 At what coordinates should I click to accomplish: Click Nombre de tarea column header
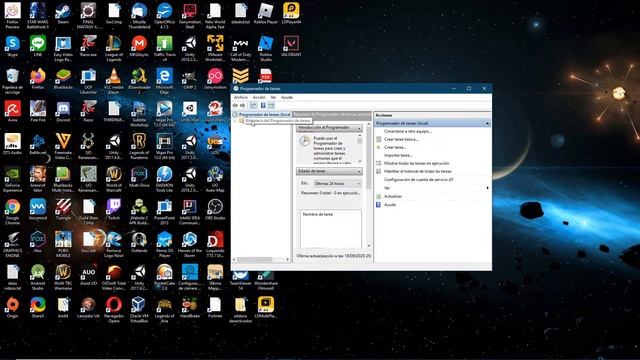[x=318, y=214]
